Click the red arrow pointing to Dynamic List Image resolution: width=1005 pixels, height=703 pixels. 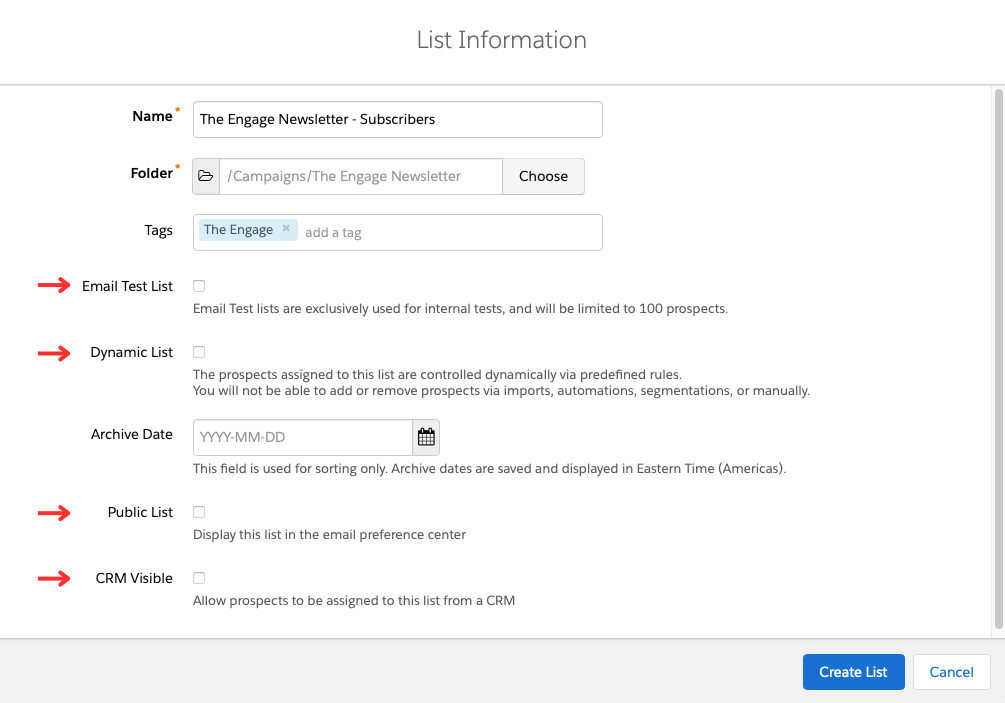pyautogui.click(x=55, y=352)
